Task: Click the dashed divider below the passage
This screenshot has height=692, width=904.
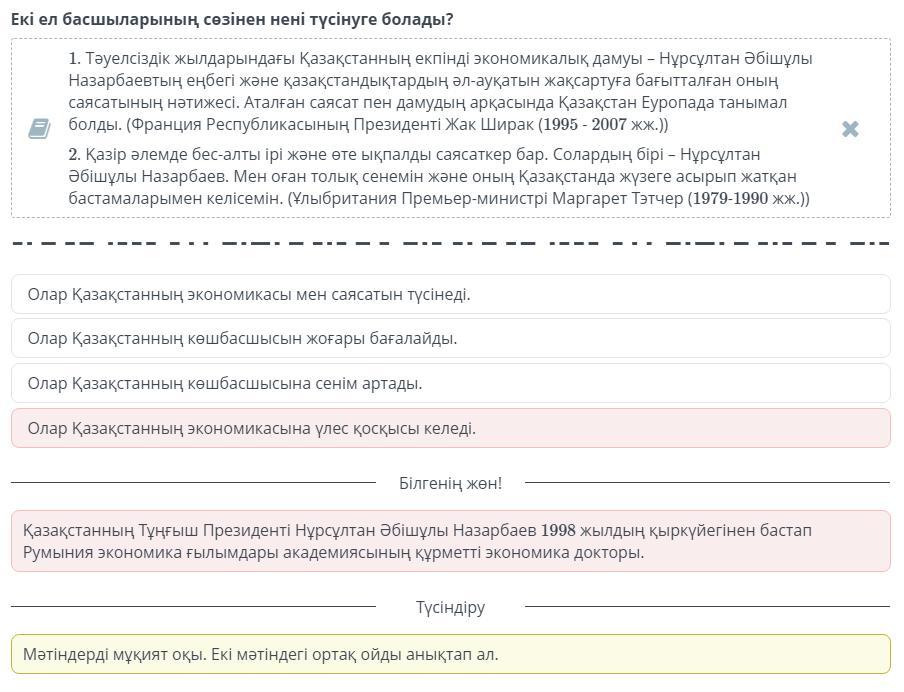Action: (450, 243)
